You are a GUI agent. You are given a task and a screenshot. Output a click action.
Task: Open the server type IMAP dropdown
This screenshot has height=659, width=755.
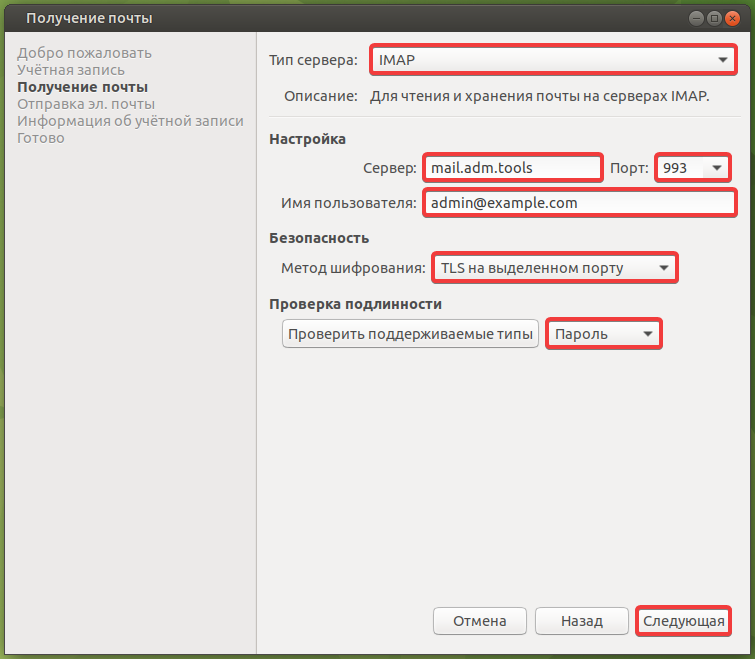553,60
